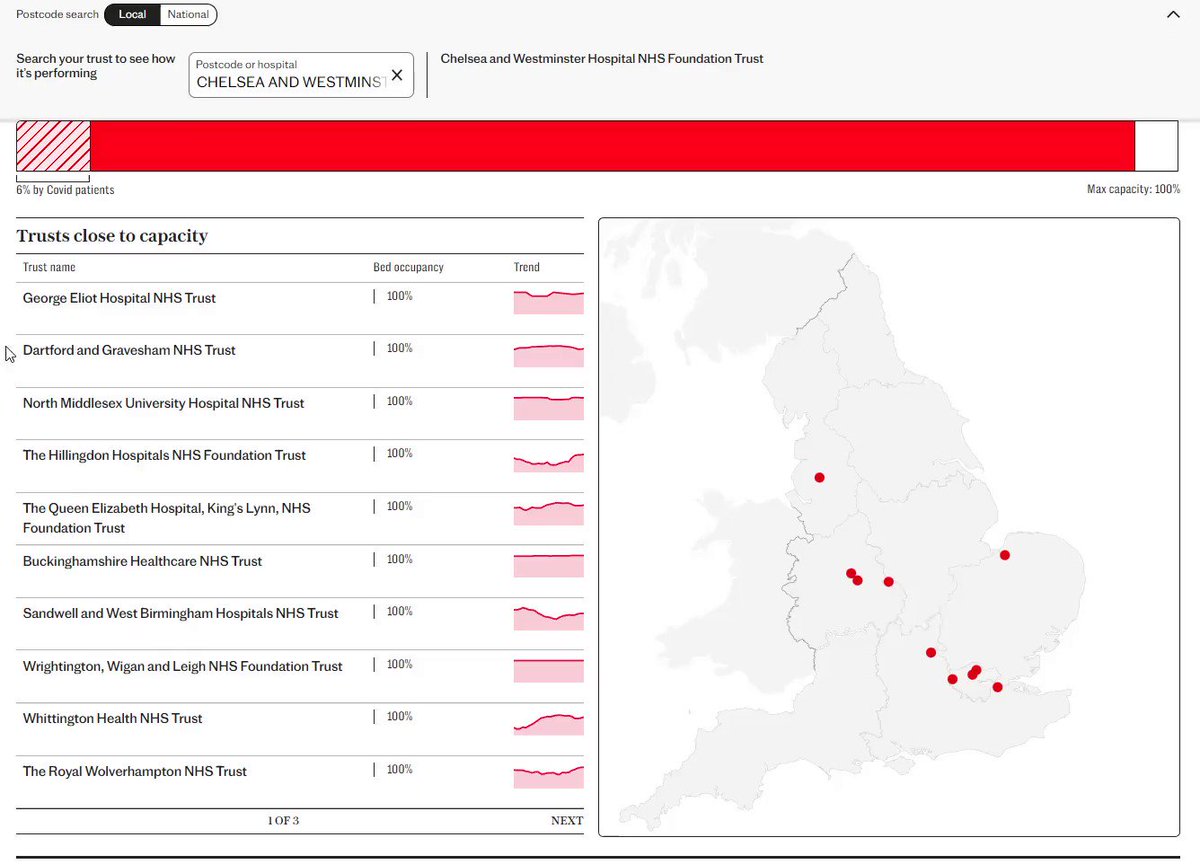The width and height of the screenshot is (1200, 864).
Task: Select the Buckinghamshire red dot on the map
Action: click(x=931, y=653)
